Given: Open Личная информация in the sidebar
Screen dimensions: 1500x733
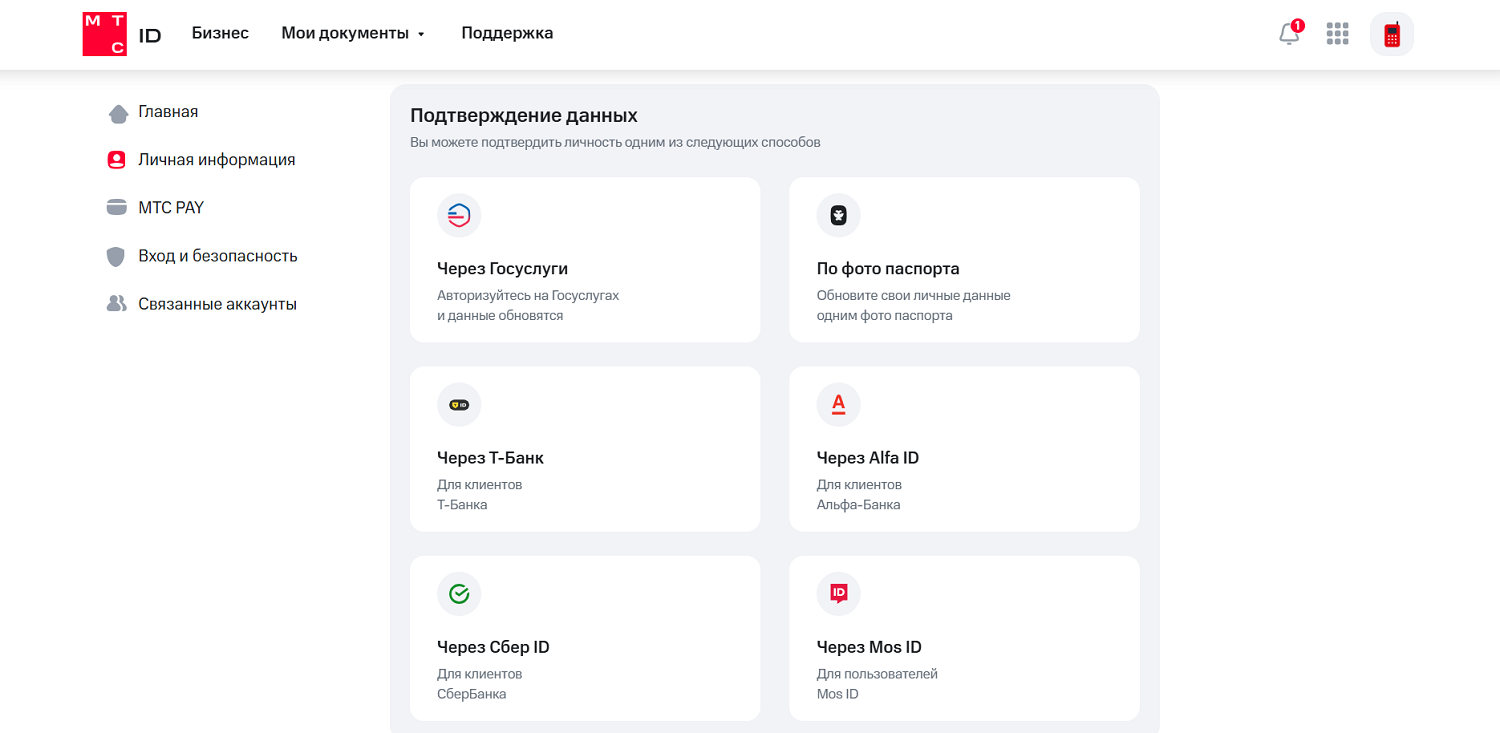Looking at the screenshot, I should [x=217, y=160].
